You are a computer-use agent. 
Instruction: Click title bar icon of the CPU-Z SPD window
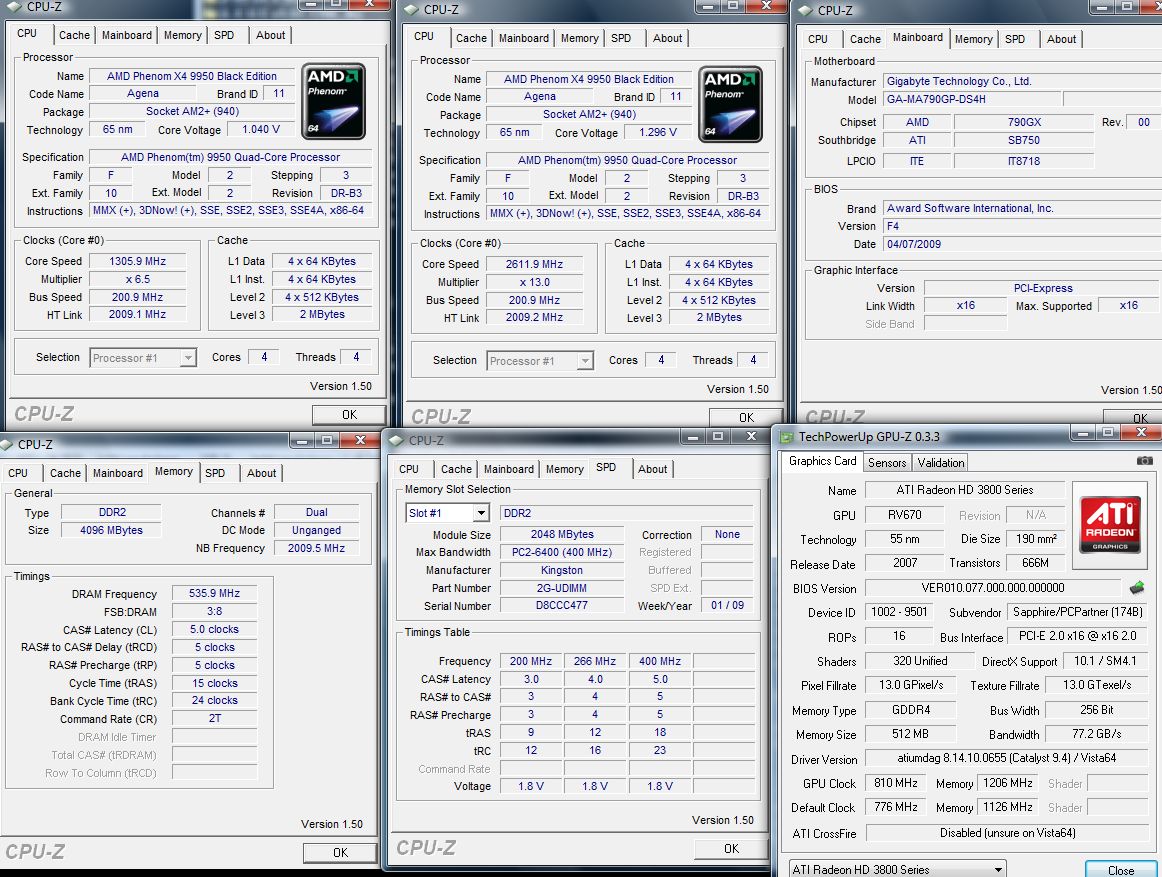pyautogui.click(x=398, y=440)
